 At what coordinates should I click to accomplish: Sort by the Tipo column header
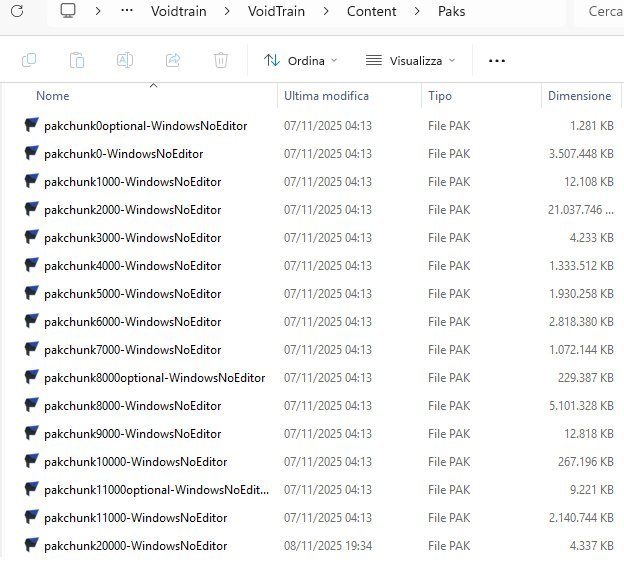[x=440, y=96]
